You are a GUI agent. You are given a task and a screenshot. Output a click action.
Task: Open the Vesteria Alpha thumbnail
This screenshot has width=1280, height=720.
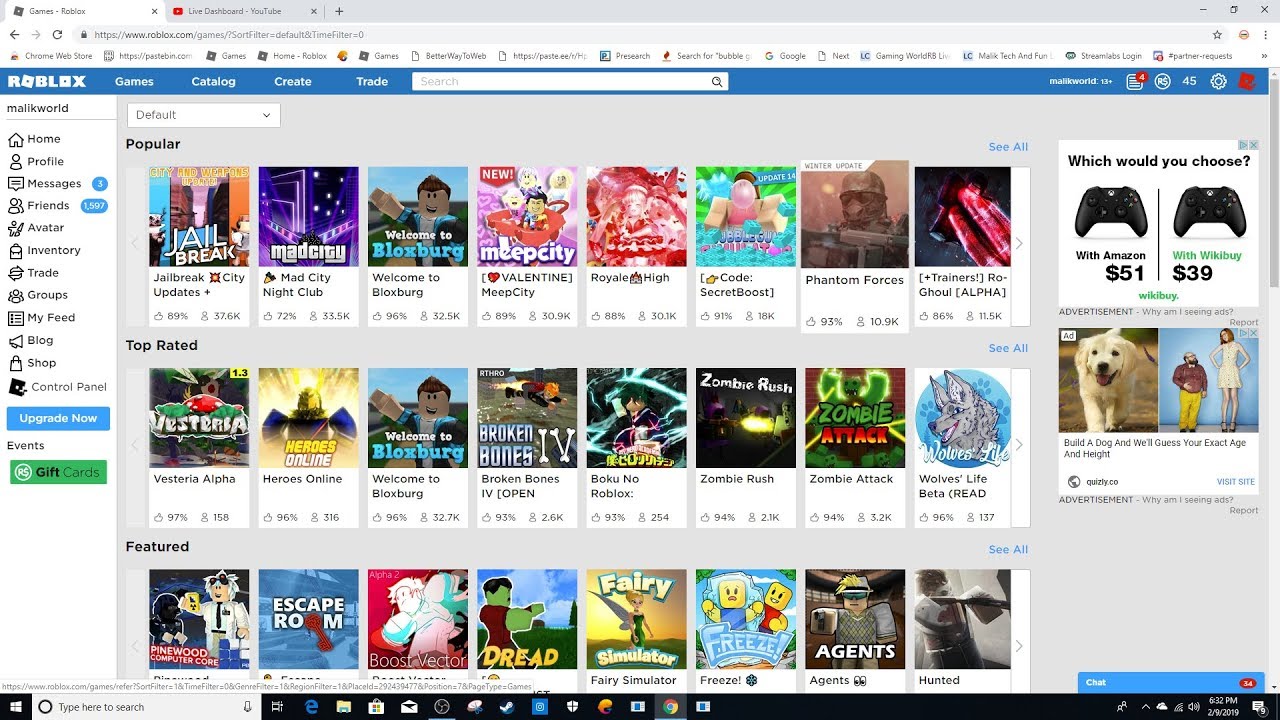click(x=199, y=418)
